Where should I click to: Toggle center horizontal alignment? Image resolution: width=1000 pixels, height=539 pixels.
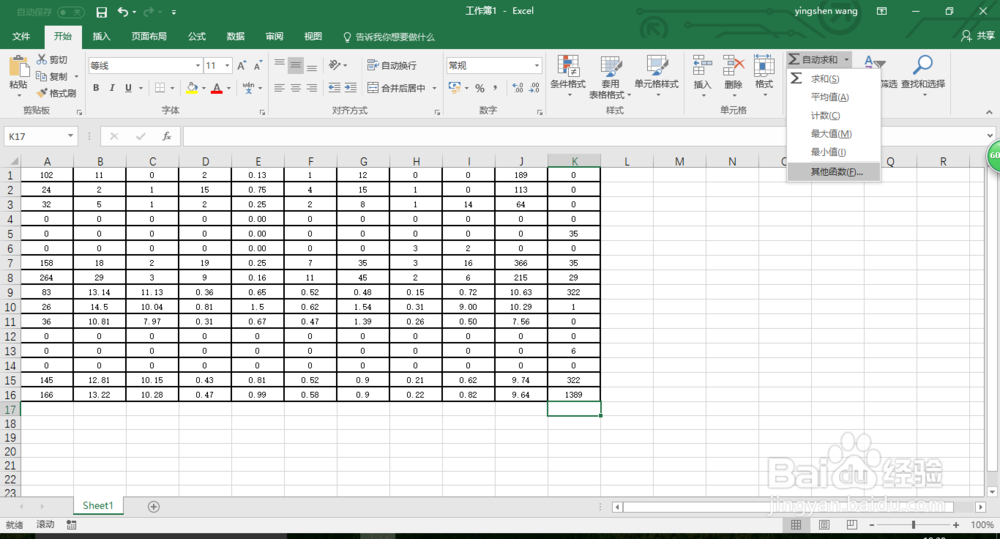click(295, 88)
